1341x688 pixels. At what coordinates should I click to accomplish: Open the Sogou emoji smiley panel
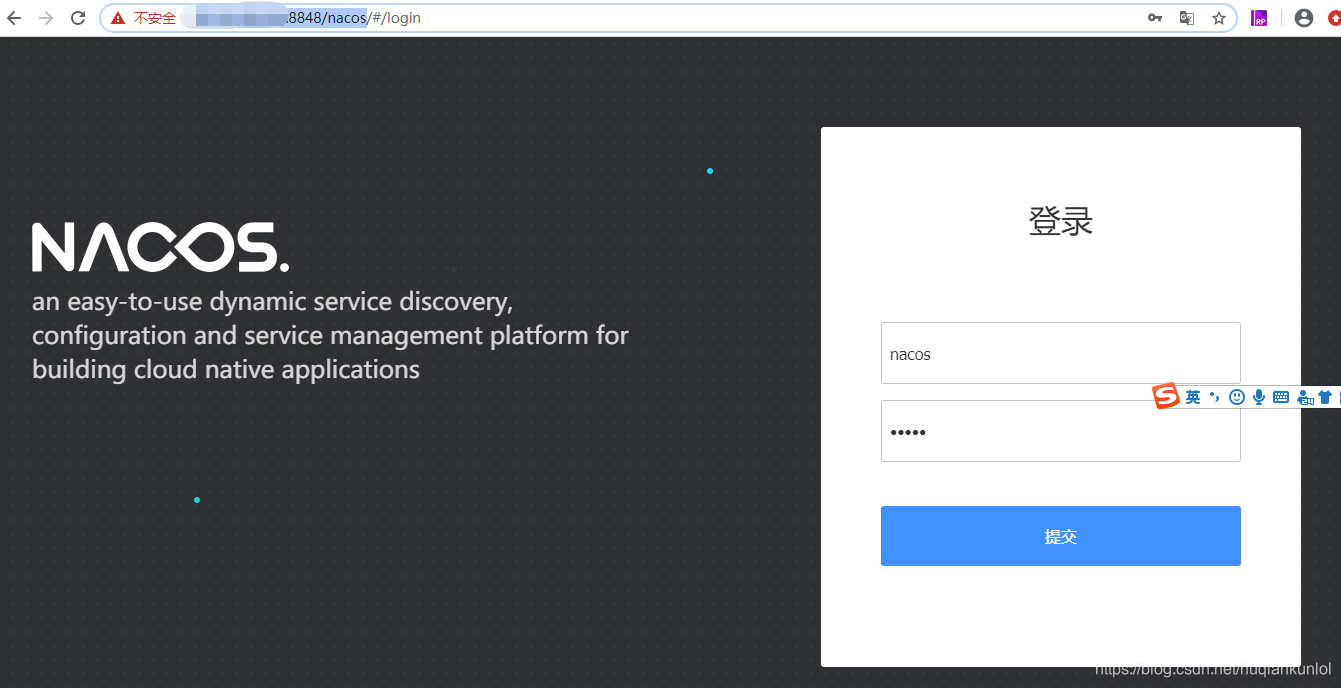point(1237,397)
